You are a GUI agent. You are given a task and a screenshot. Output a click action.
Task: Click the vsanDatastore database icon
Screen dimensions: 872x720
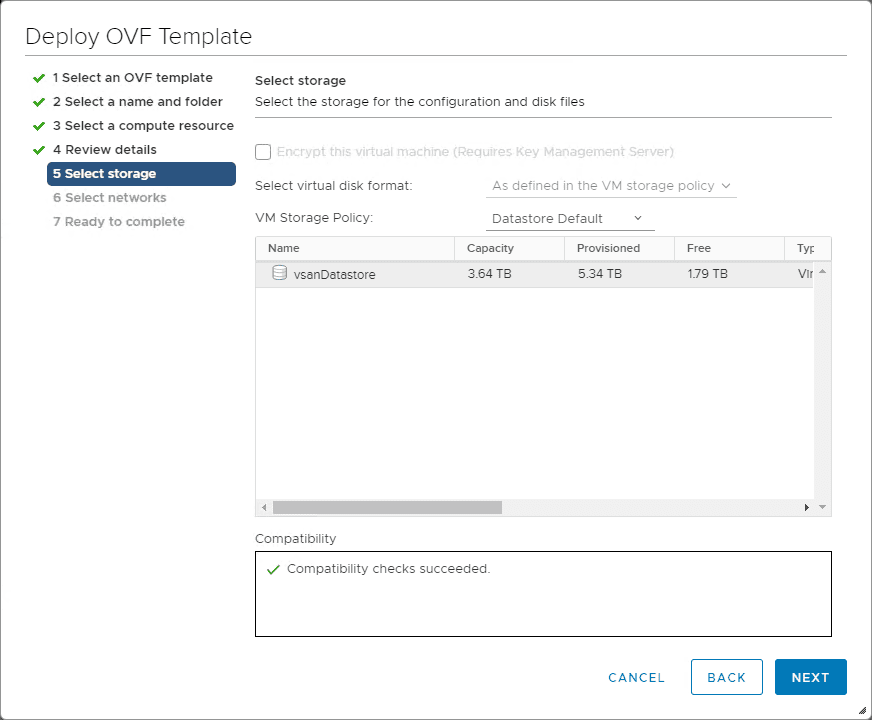coord(279,273)
